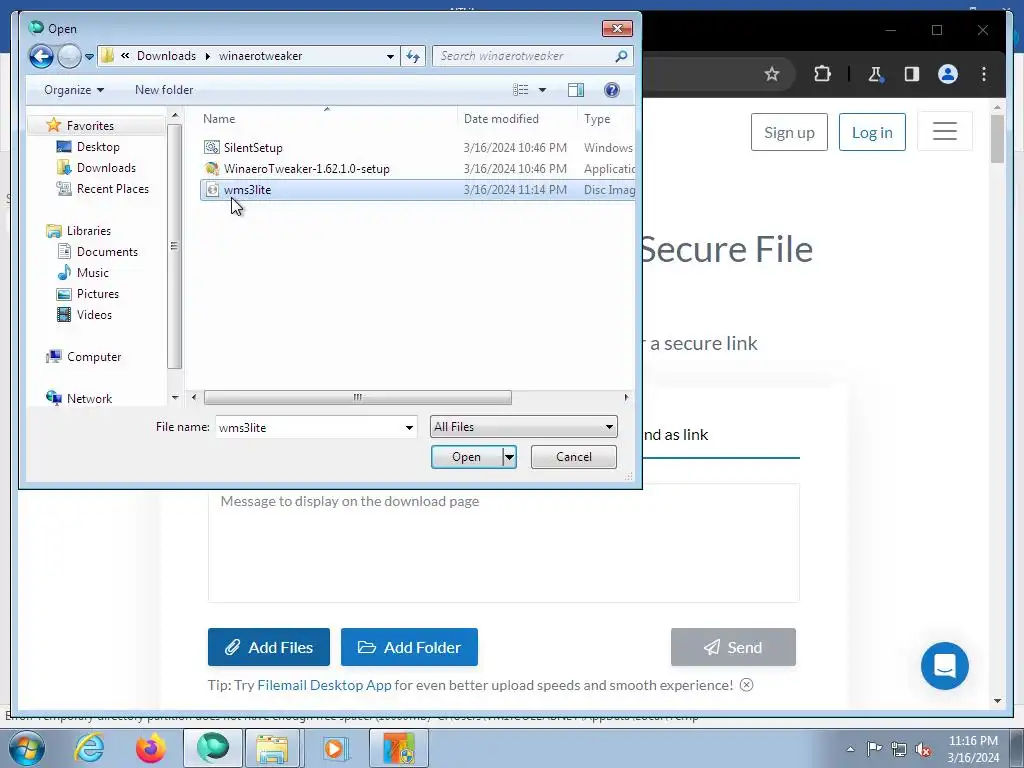
Task: Open Windows Explorer from taskbar
Action: 272,748
